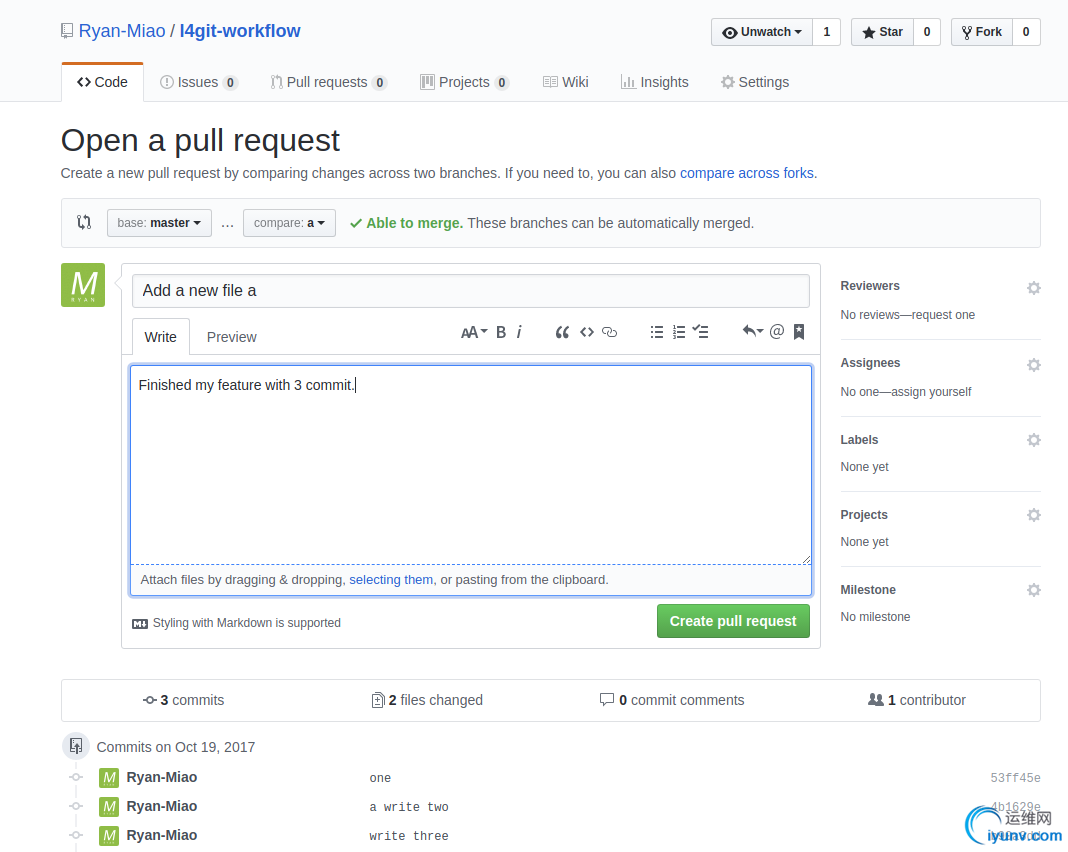Open the Issues tab
The image size is (1068, 852).
198,82
